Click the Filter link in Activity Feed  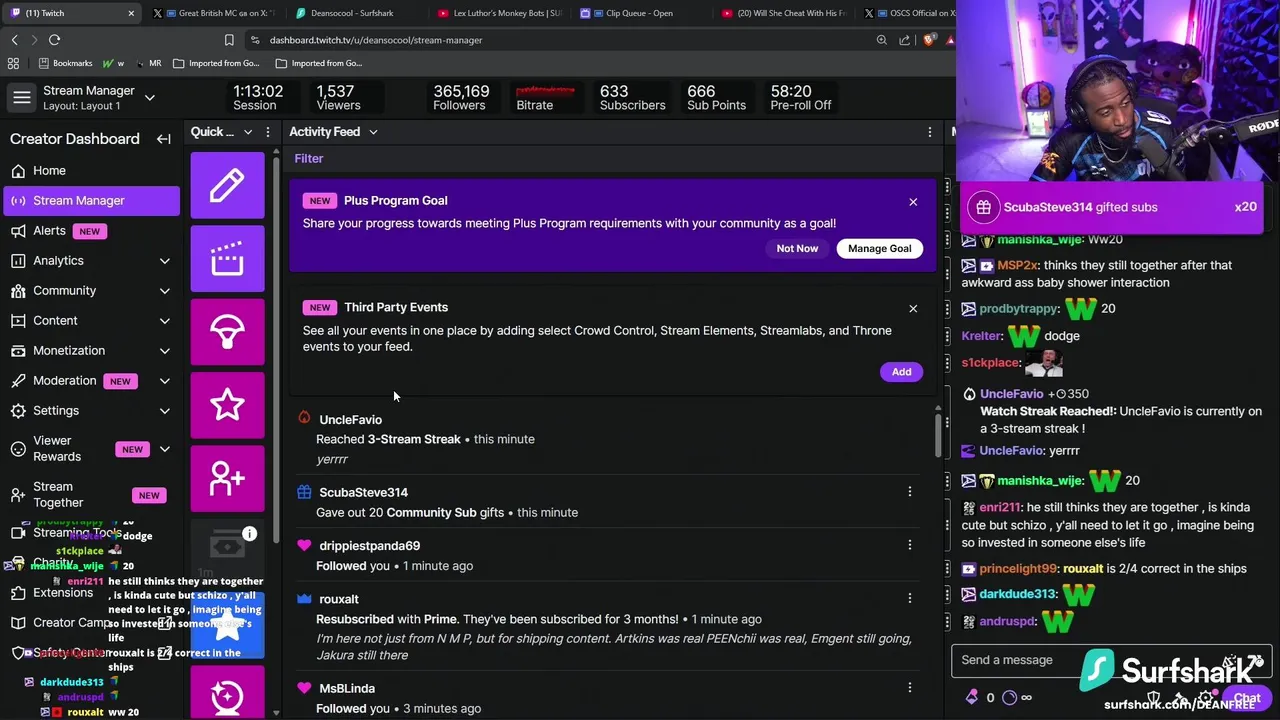(x=309, y=158)
